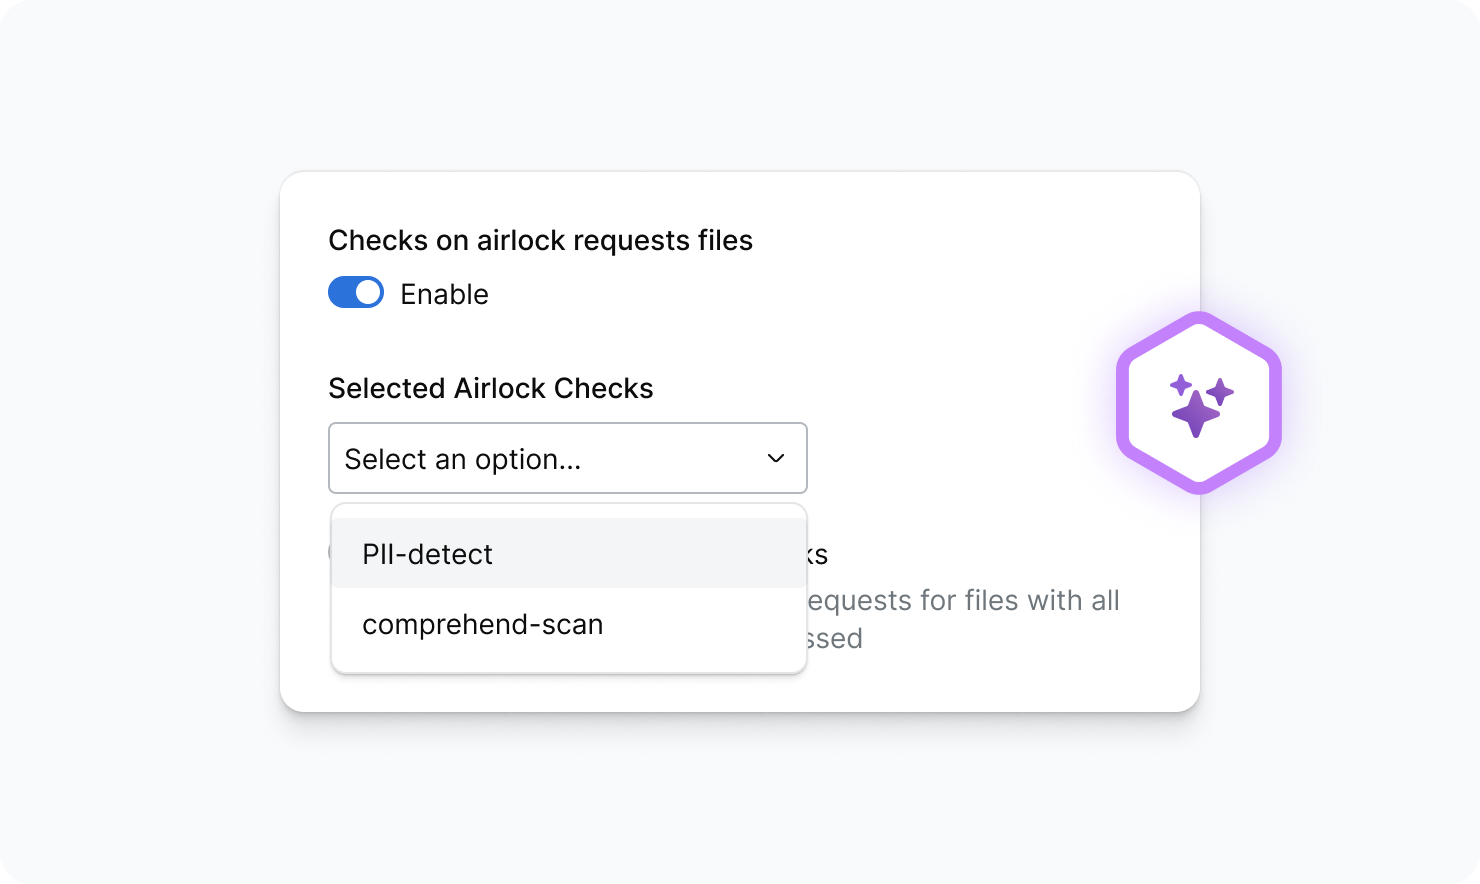Choose comprehend-scan from the list
The image size is (1480, 884).
[483, 624]
